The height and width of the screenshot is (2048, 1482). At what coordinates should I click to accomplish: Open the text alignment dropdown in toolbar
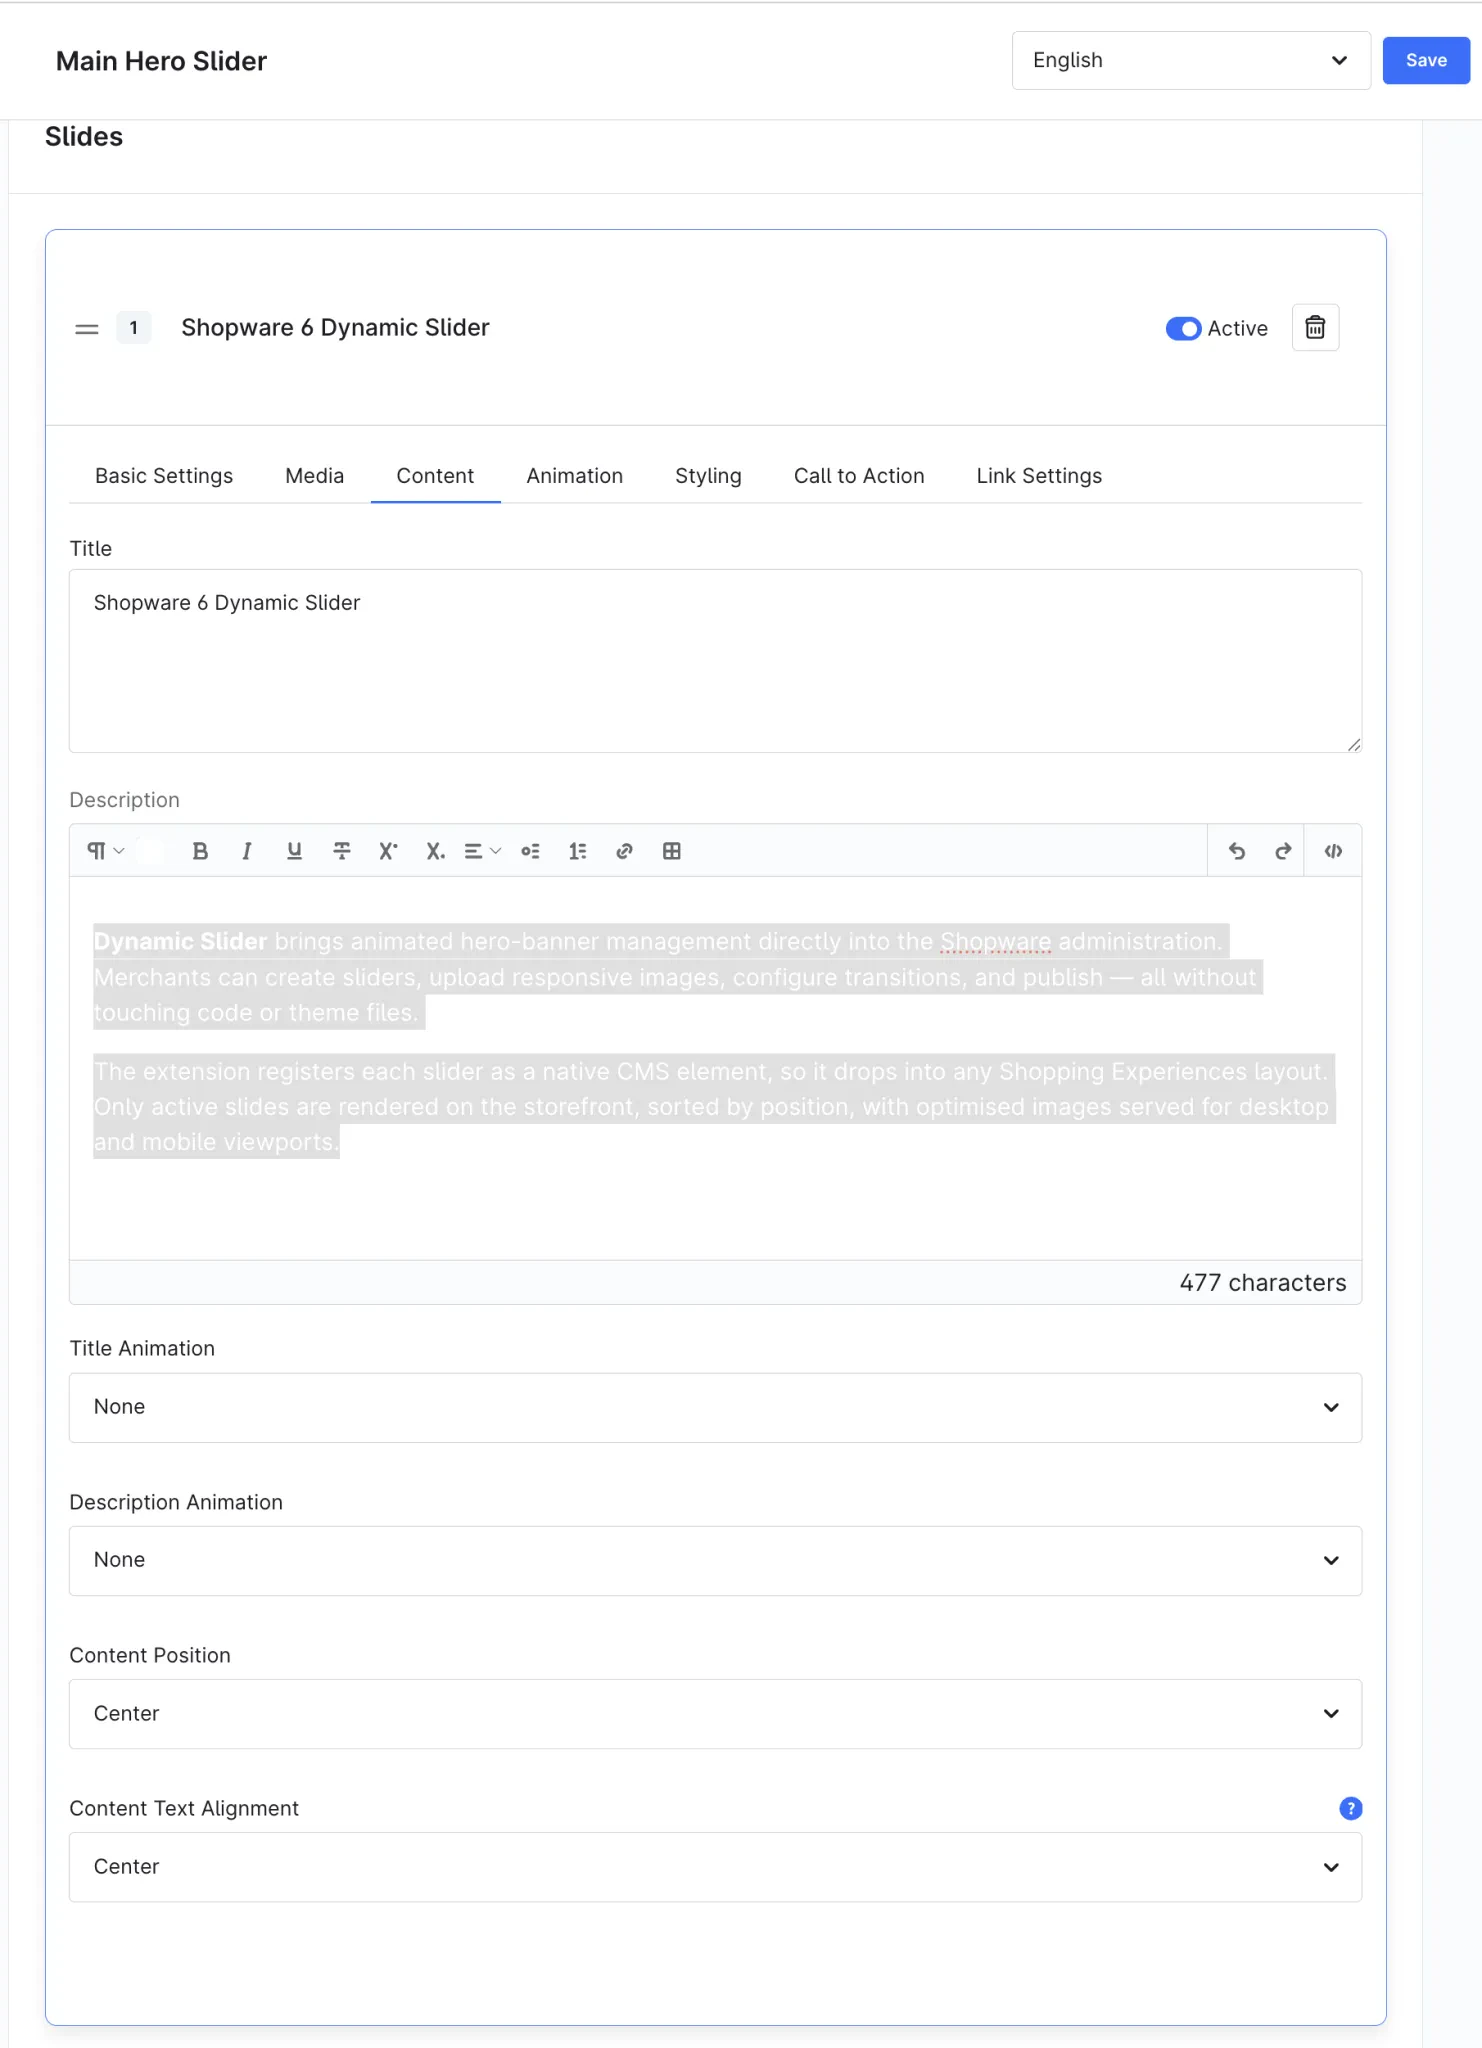point(482,851)
